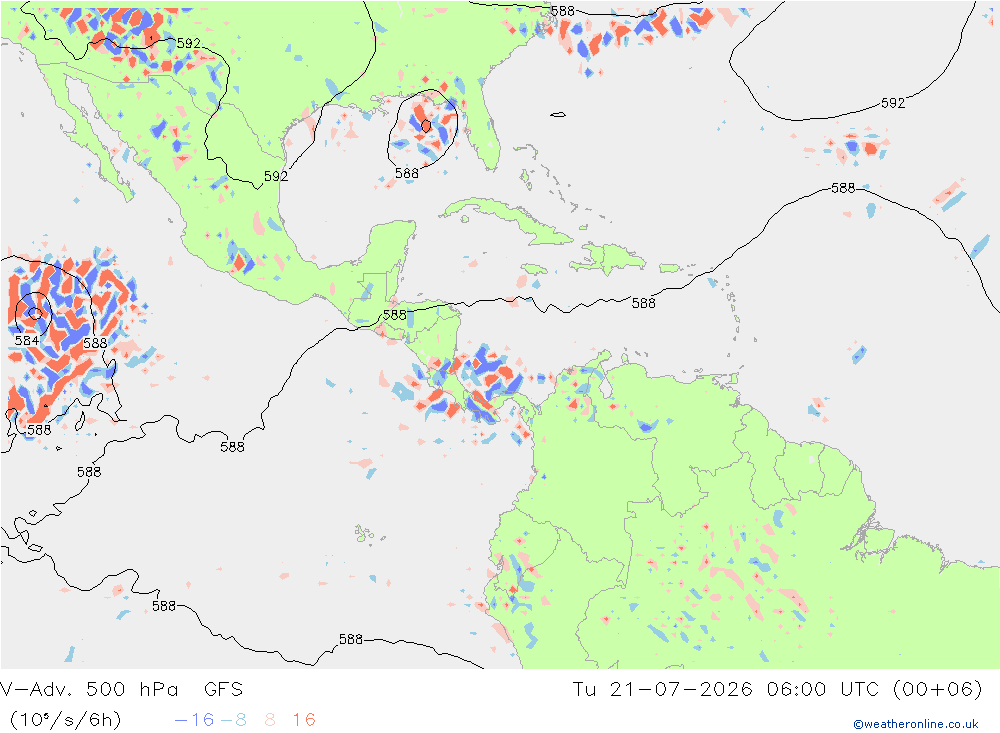Click the 588 label at top edge
The height and width of the screenshot is (733, 1000).
pos(562,11)
